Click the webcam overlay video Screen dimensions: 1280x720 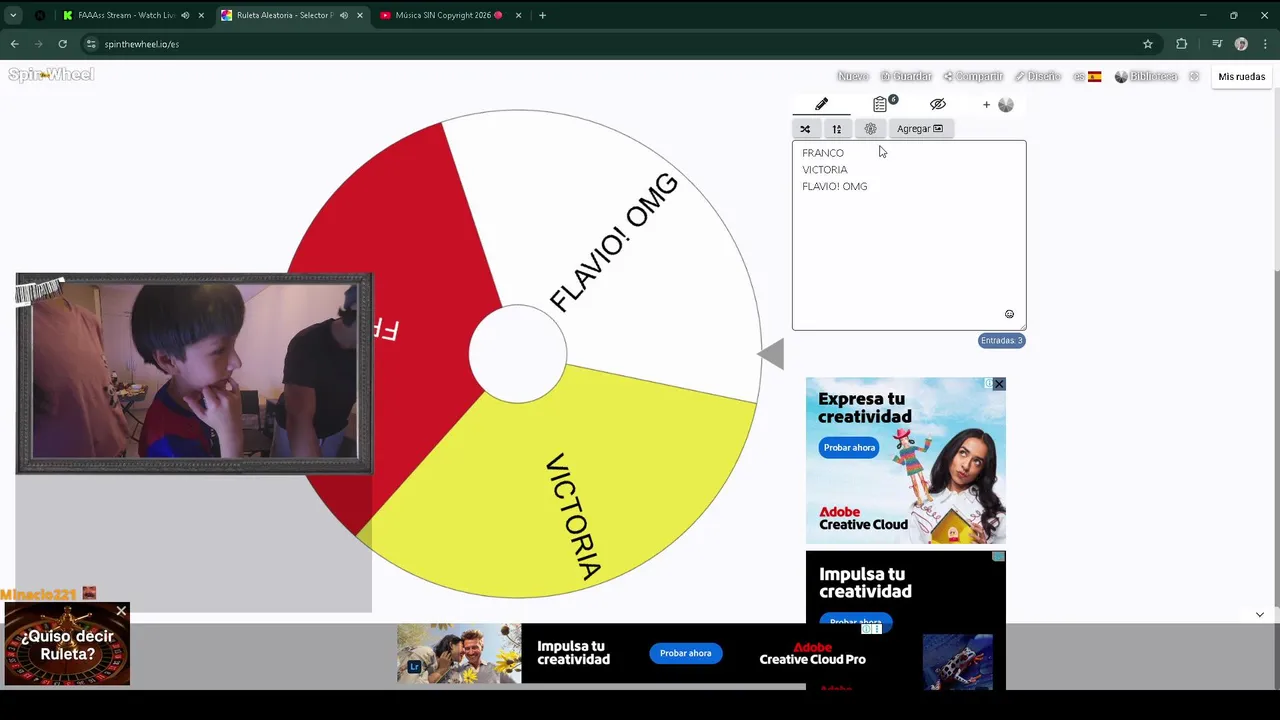click(x=194, y=372)
